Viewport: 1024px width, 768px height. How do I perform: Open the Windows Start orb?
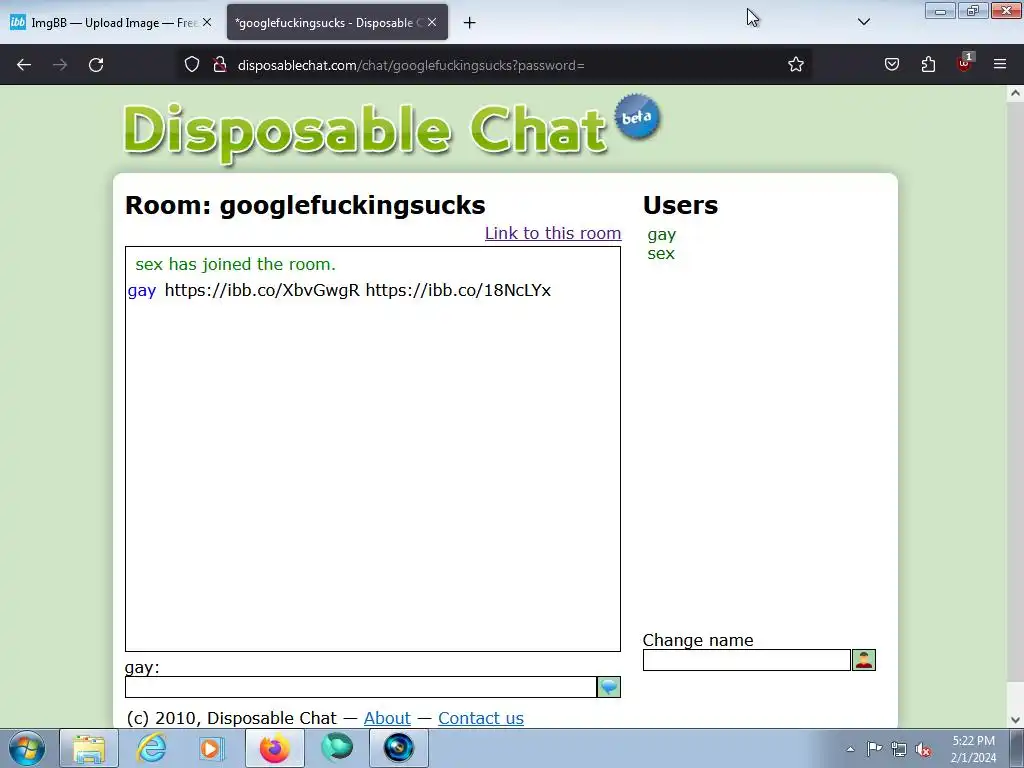27,748
